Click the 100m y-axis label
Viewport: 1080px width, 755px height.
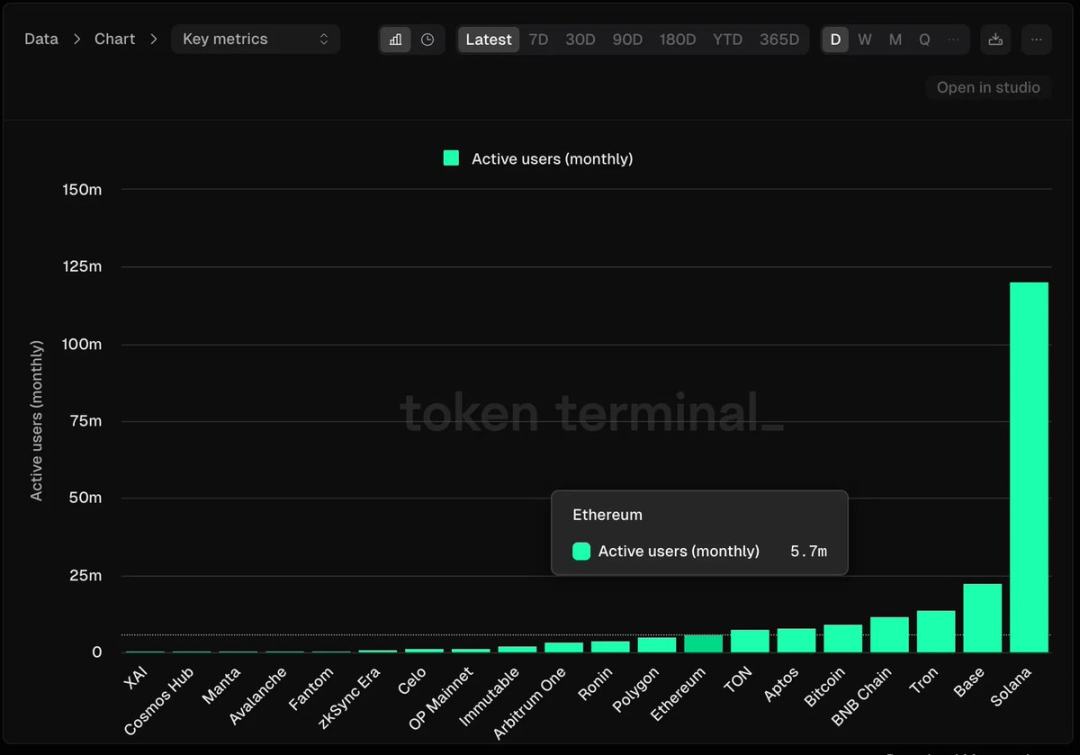pyautogui.click(x=82, y=344)
